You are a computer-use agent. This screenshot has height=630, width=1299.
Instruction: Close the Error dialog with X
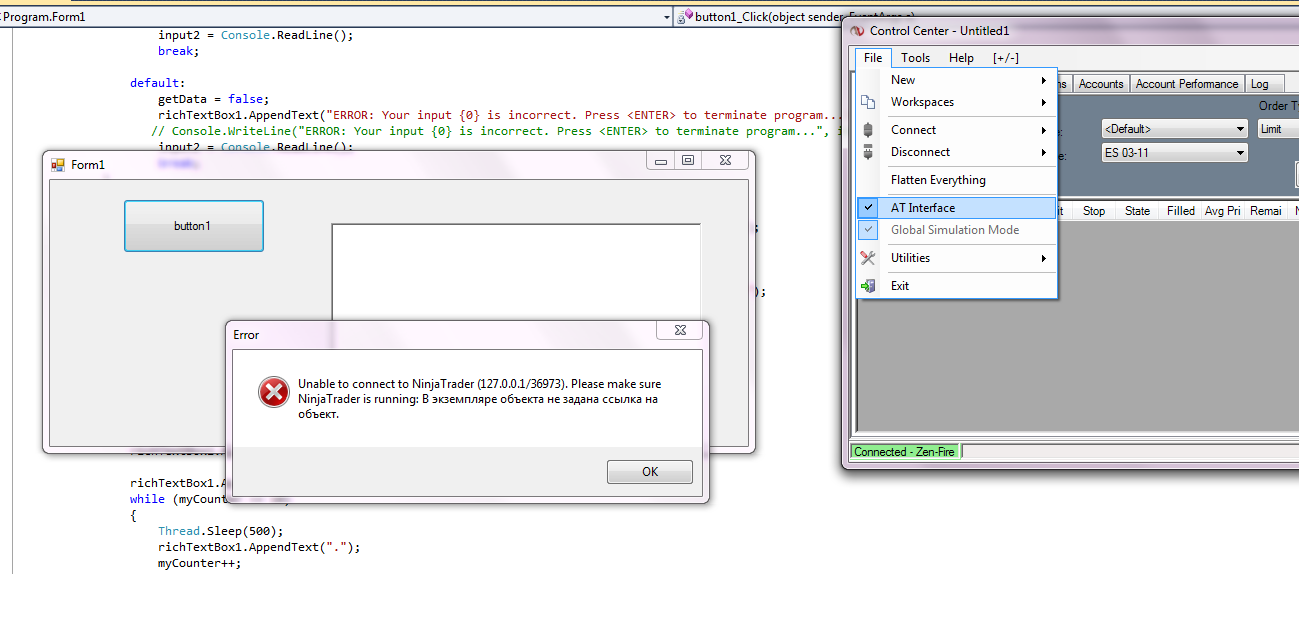pyautogui.click(x=679, y=330)
